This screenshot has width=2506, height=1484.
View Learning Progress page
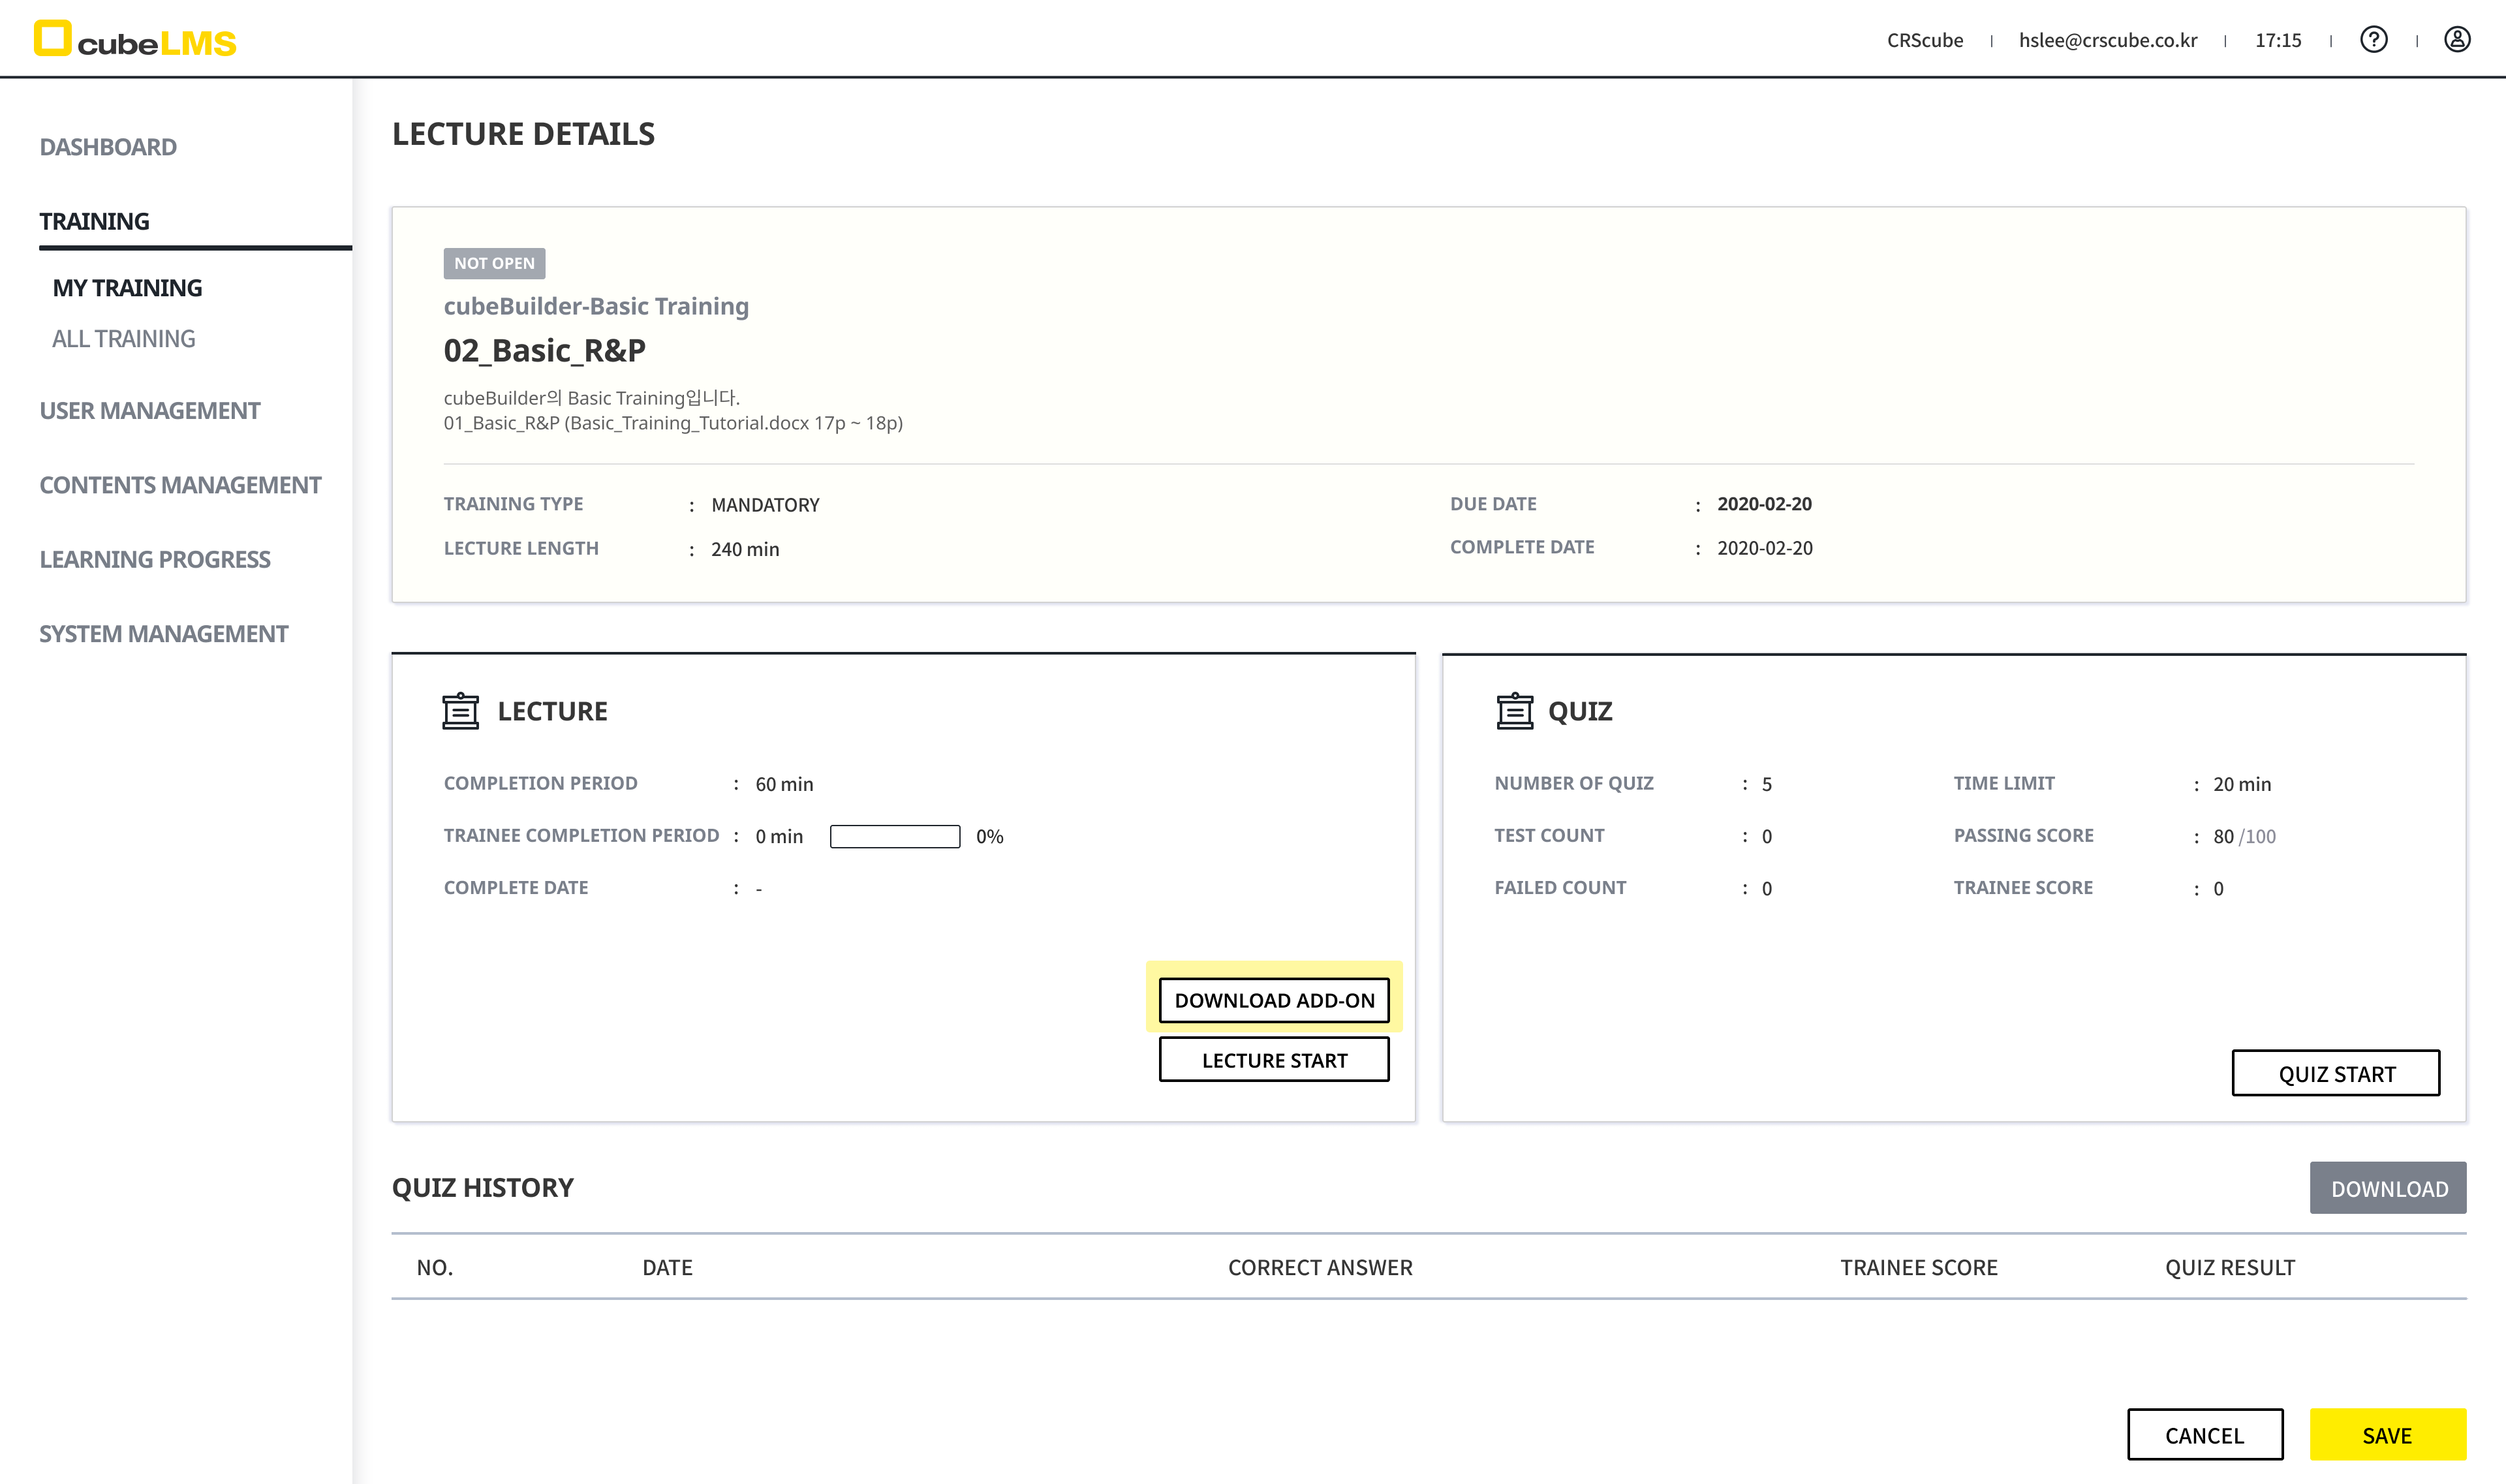(x=155, y=559)
